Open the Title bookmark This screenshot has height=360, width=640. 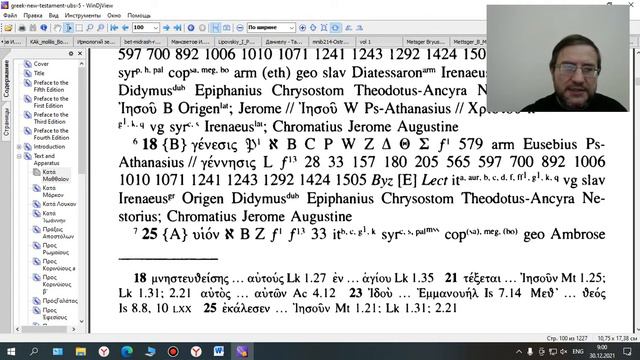coord(39,73)
